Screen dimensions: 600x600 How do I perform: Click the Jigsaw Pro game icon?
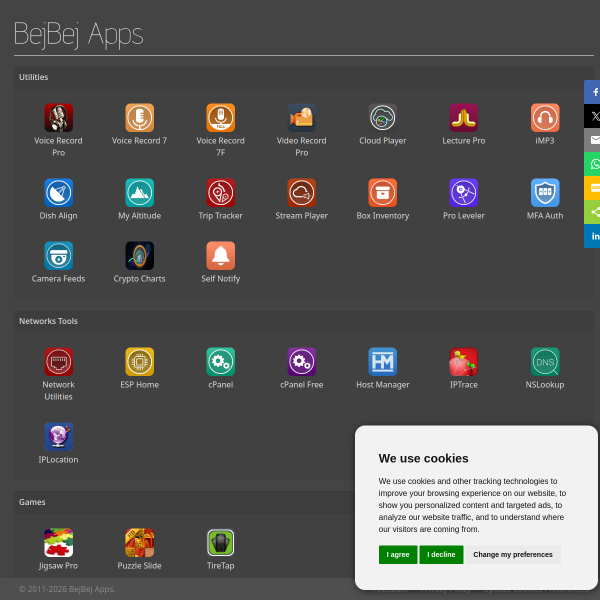[x=59, y=543]
